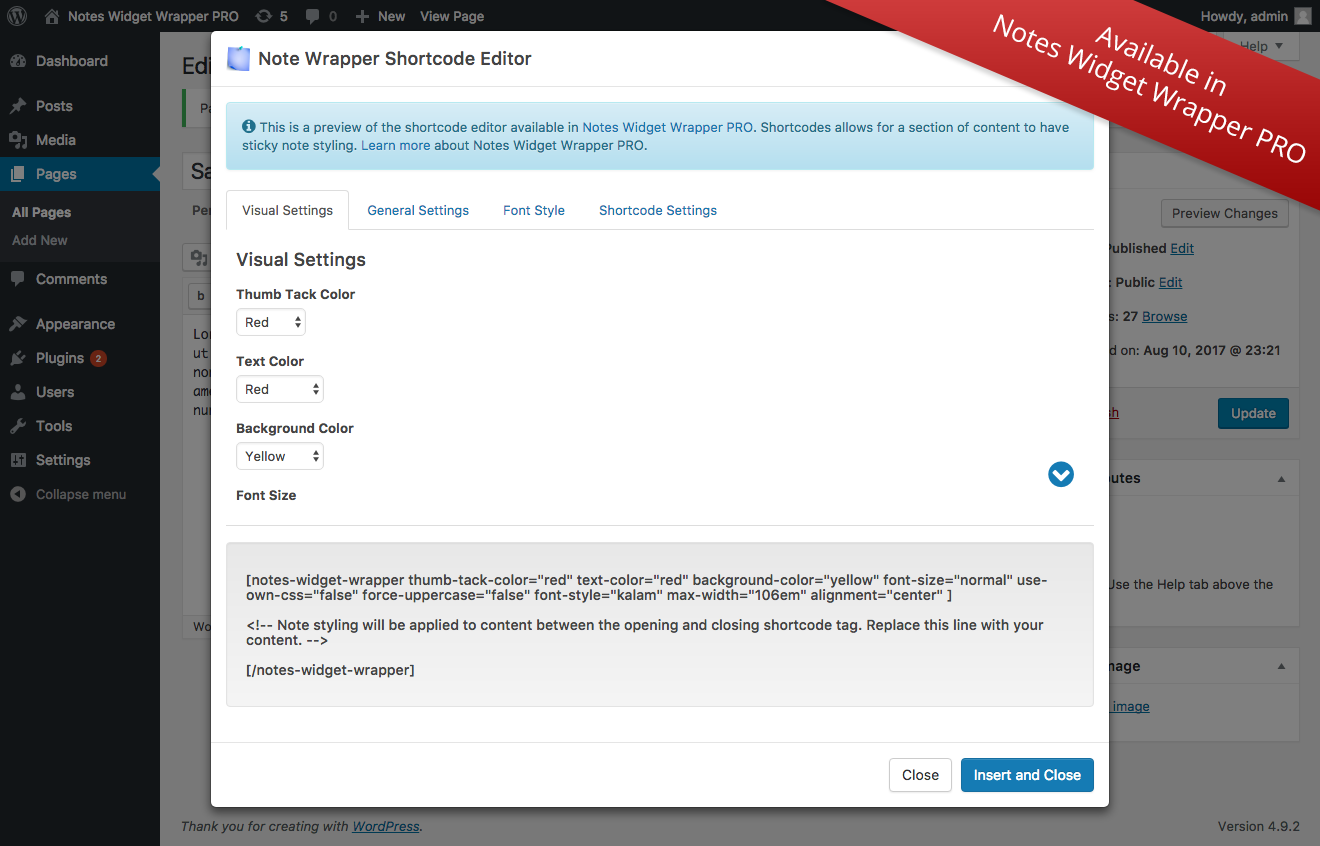Open the Thumb Tack Color dropdown

(x=271, y=322)
